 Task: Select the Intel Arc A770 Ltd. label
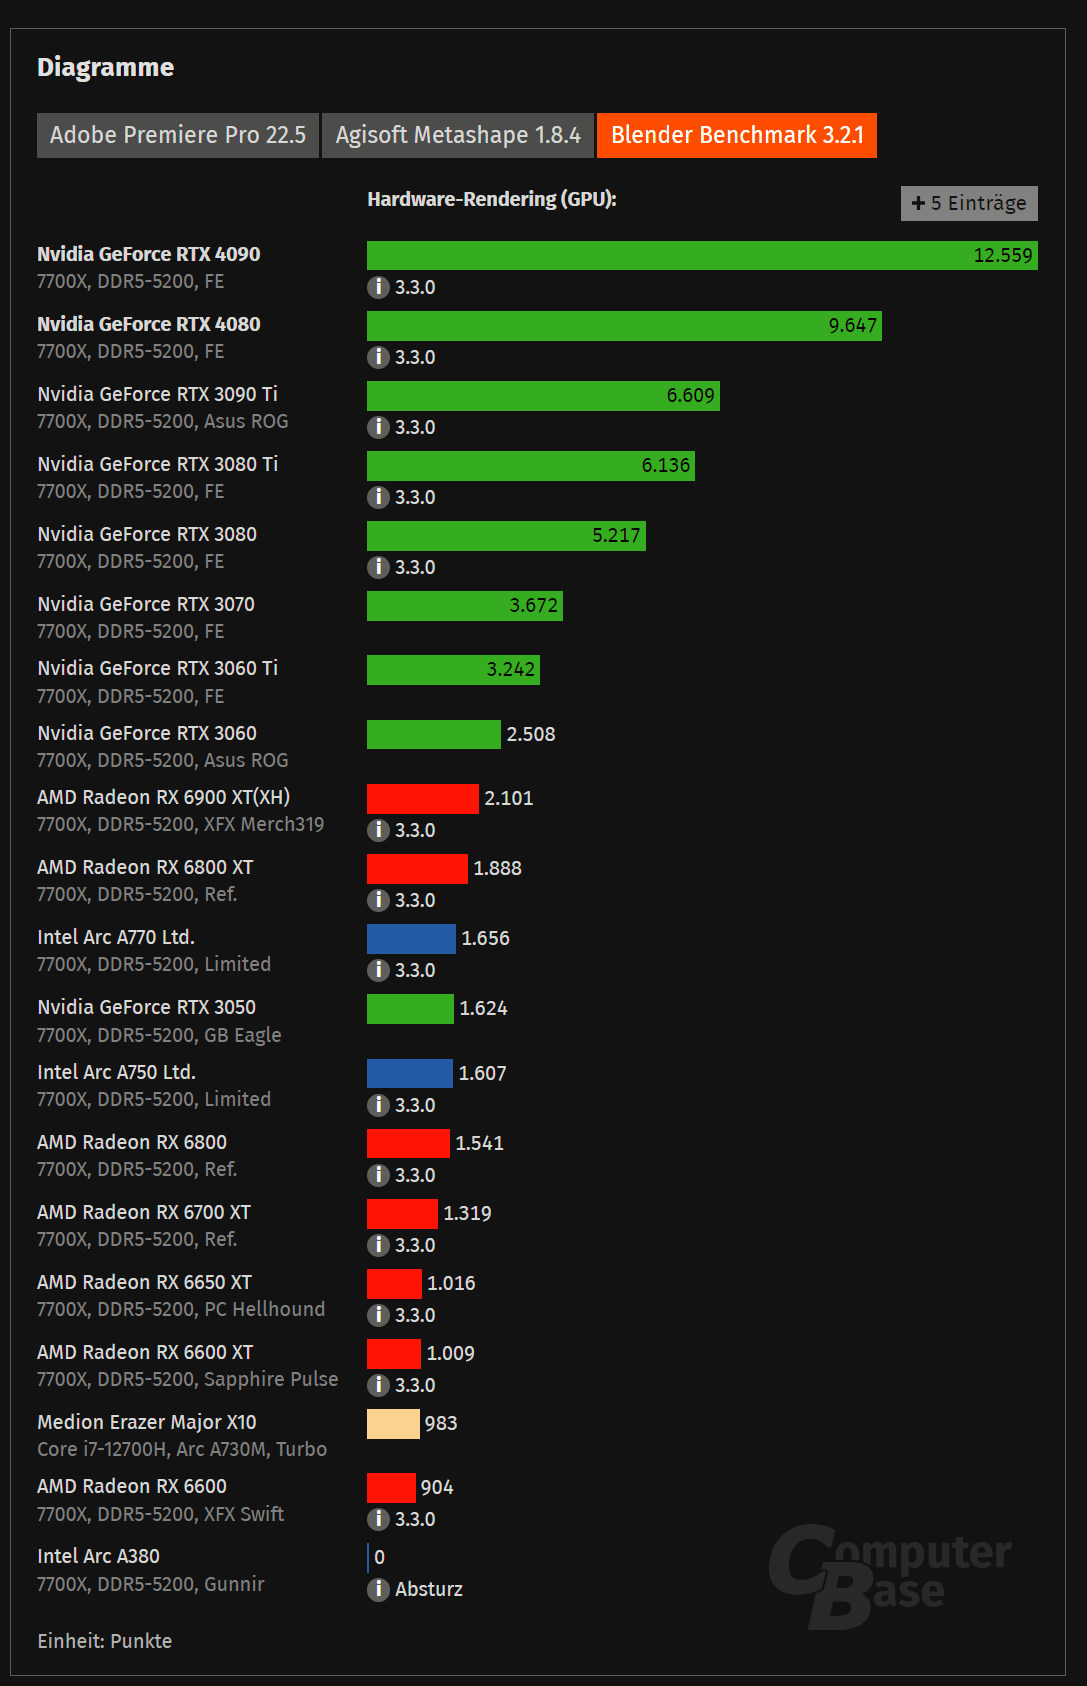(x=116, y=937)
